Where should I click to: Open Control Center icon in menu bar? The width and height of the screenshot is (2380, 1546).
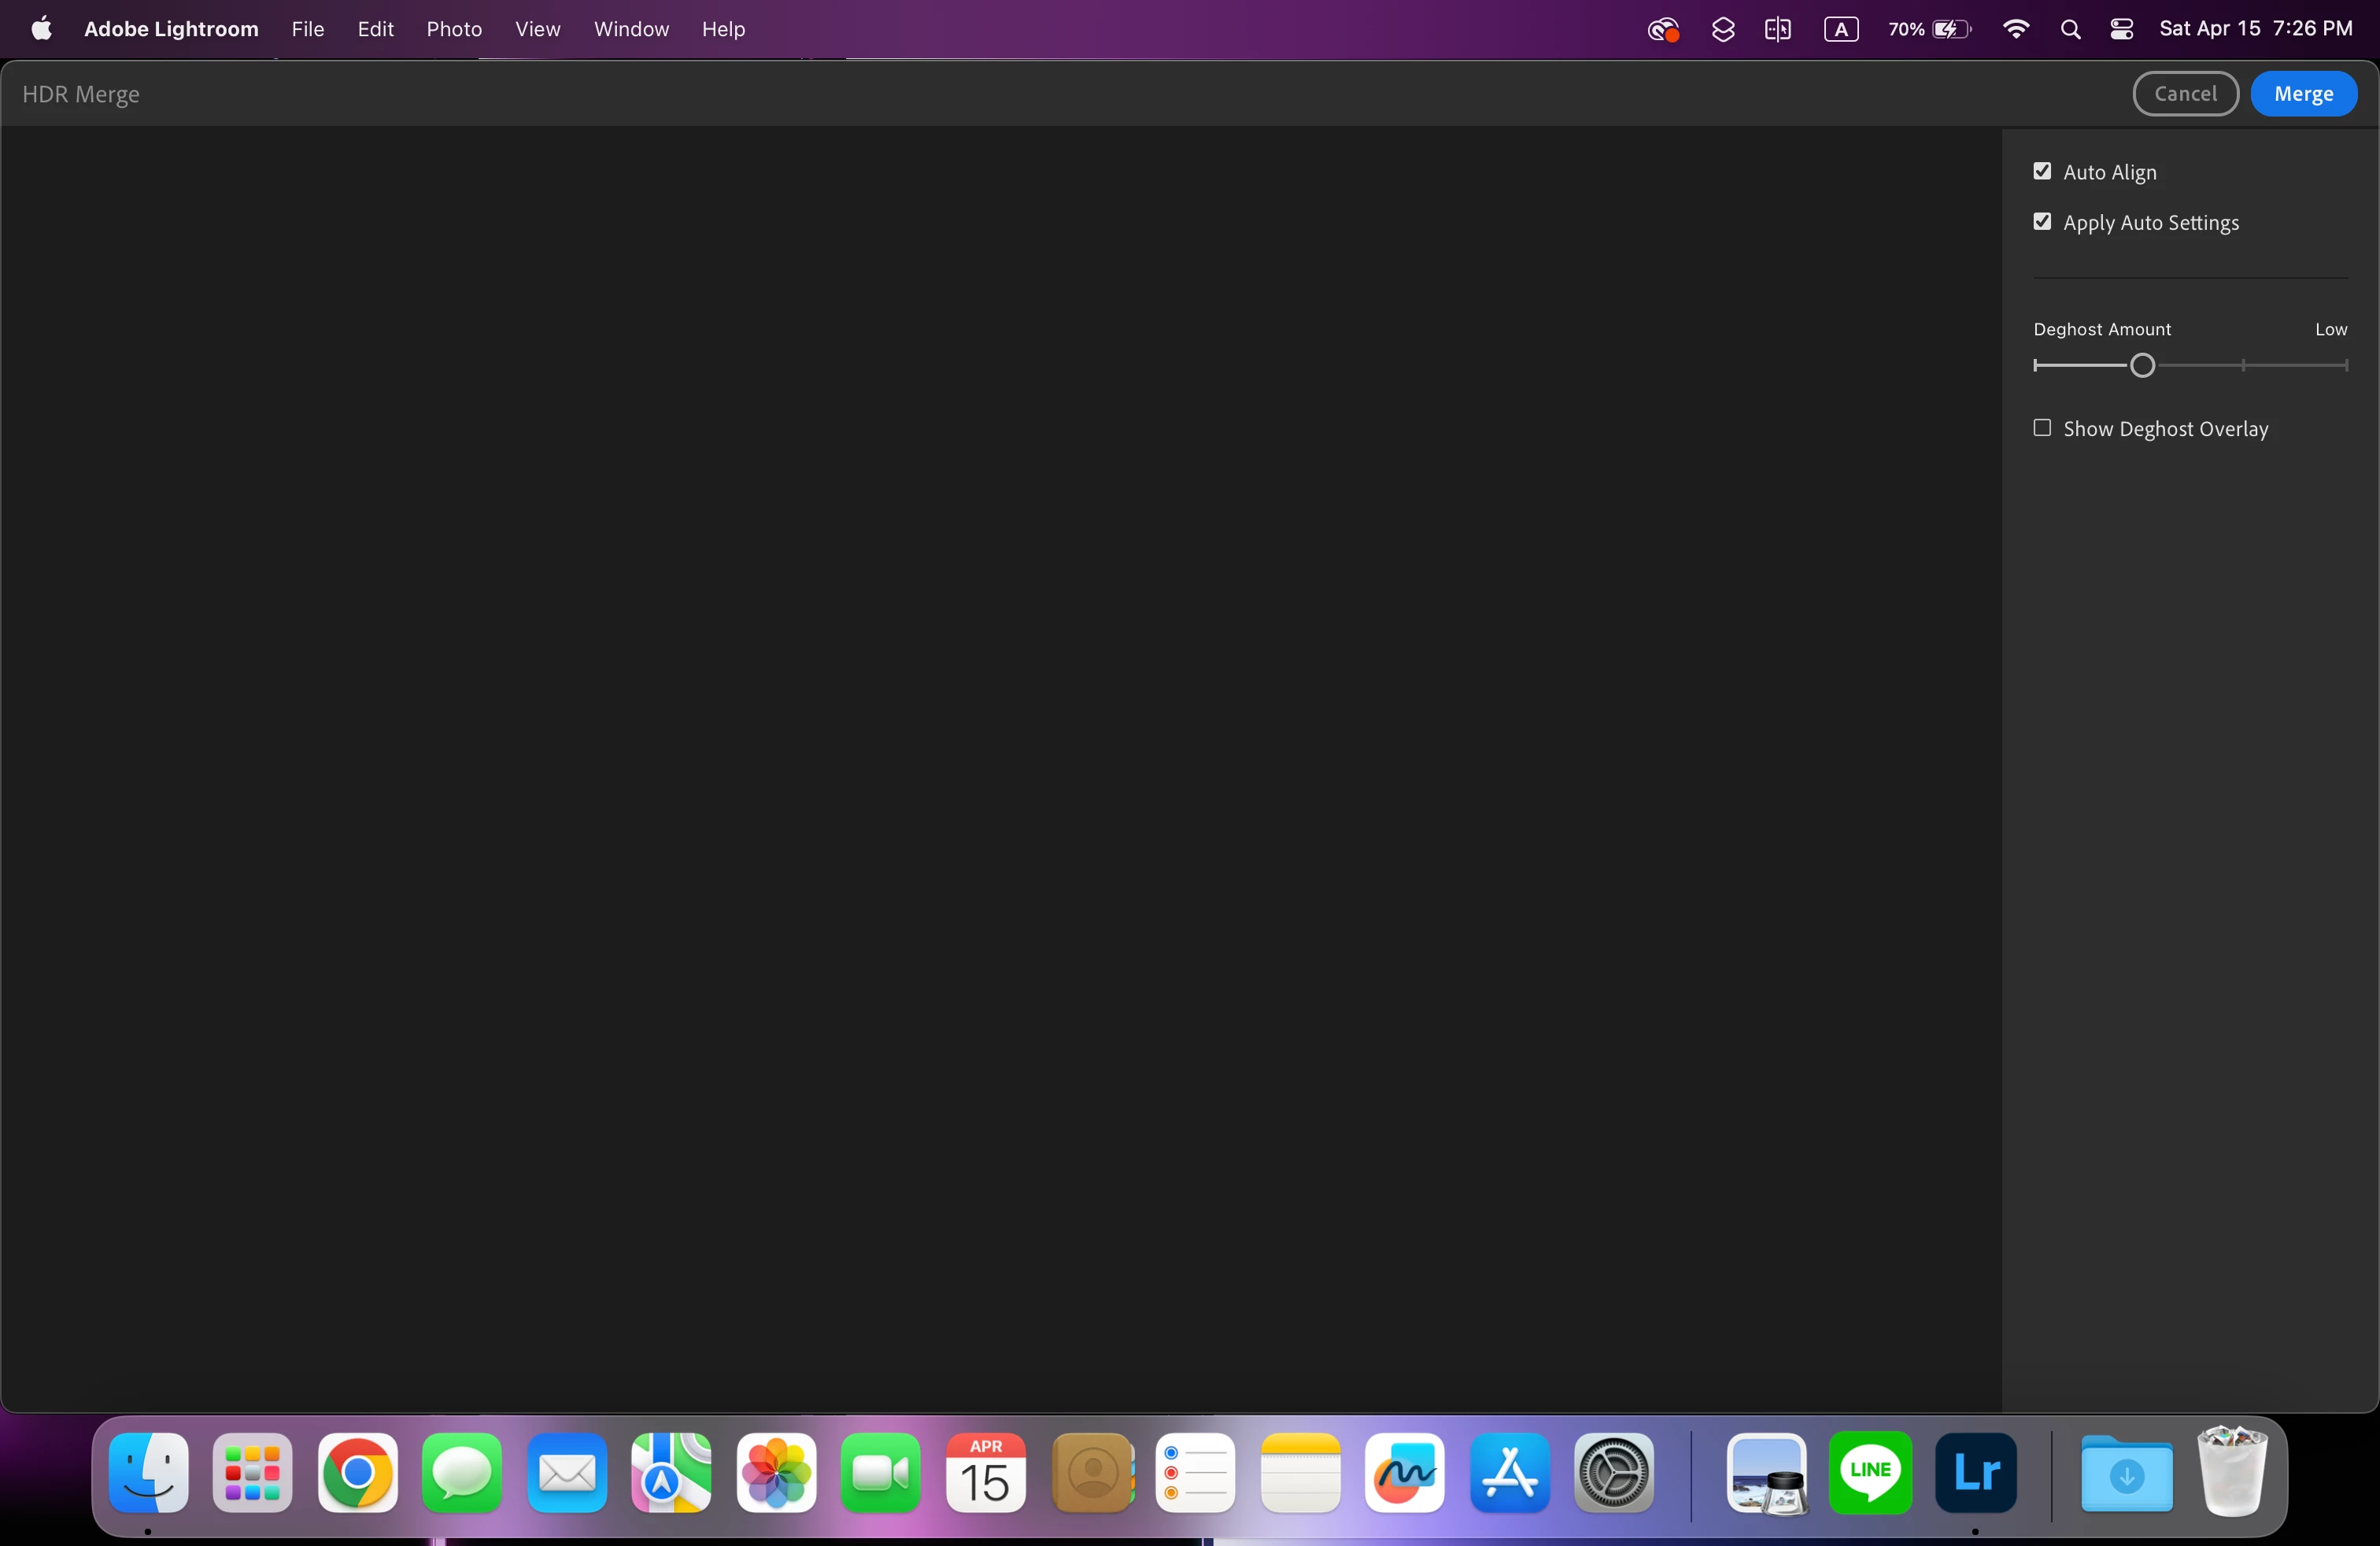pyautogui.click(x=2122, y=30)
